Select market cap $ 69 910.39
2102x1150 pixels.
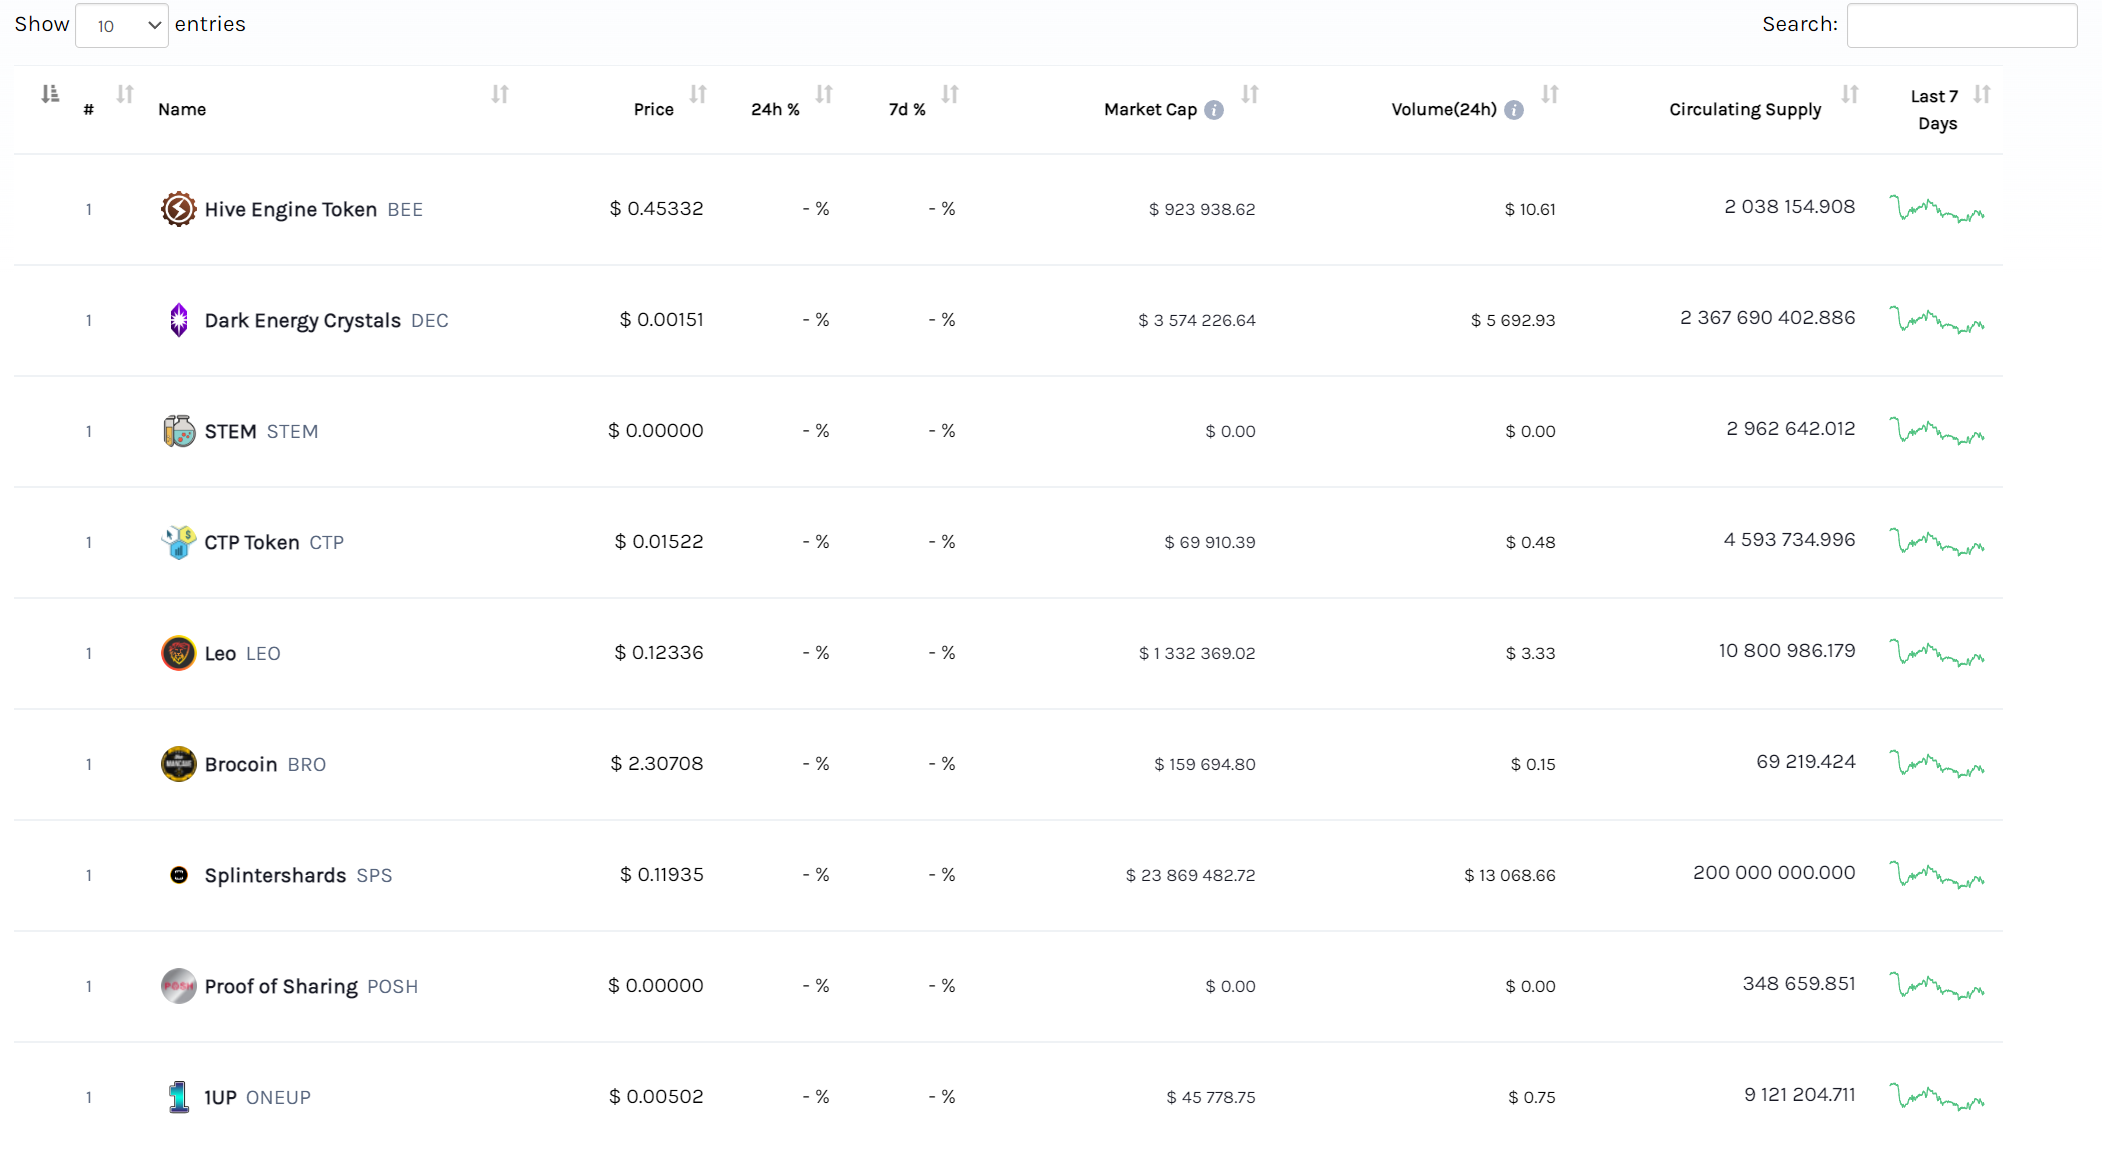(1209, 542)
